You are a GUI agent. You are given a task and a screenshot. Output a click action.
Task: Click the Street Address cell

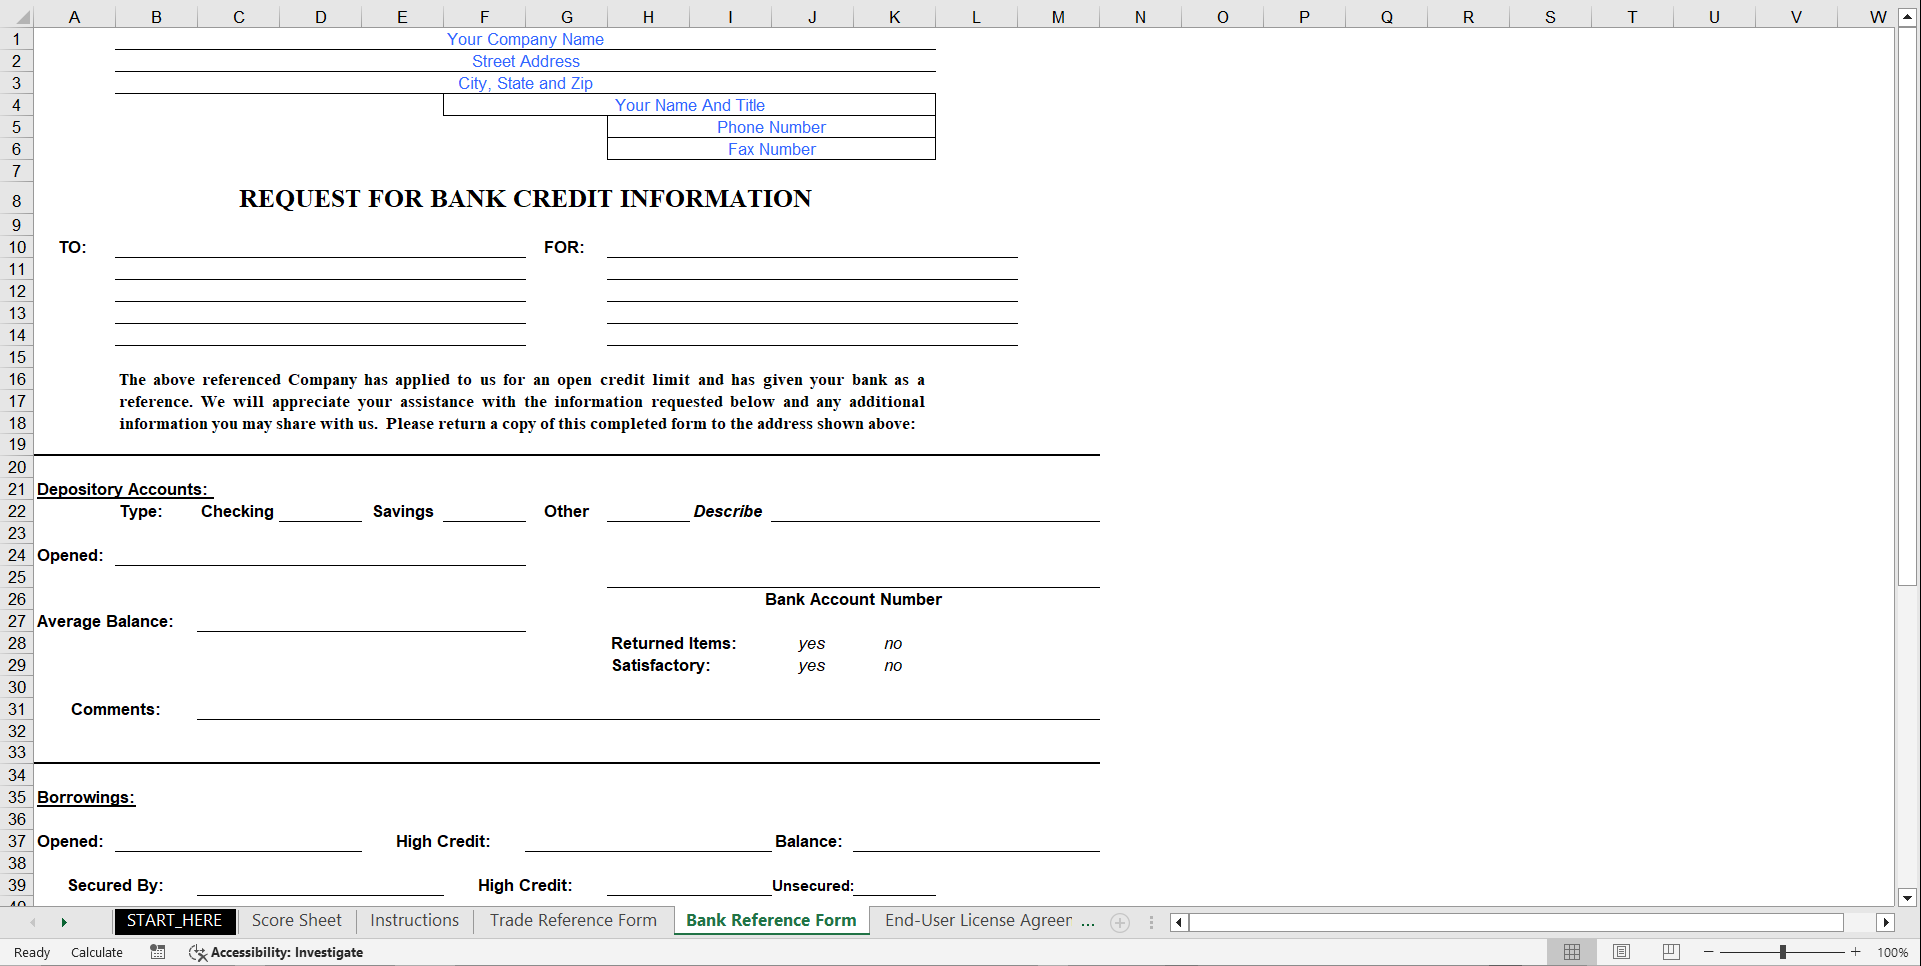click(525, 61)
